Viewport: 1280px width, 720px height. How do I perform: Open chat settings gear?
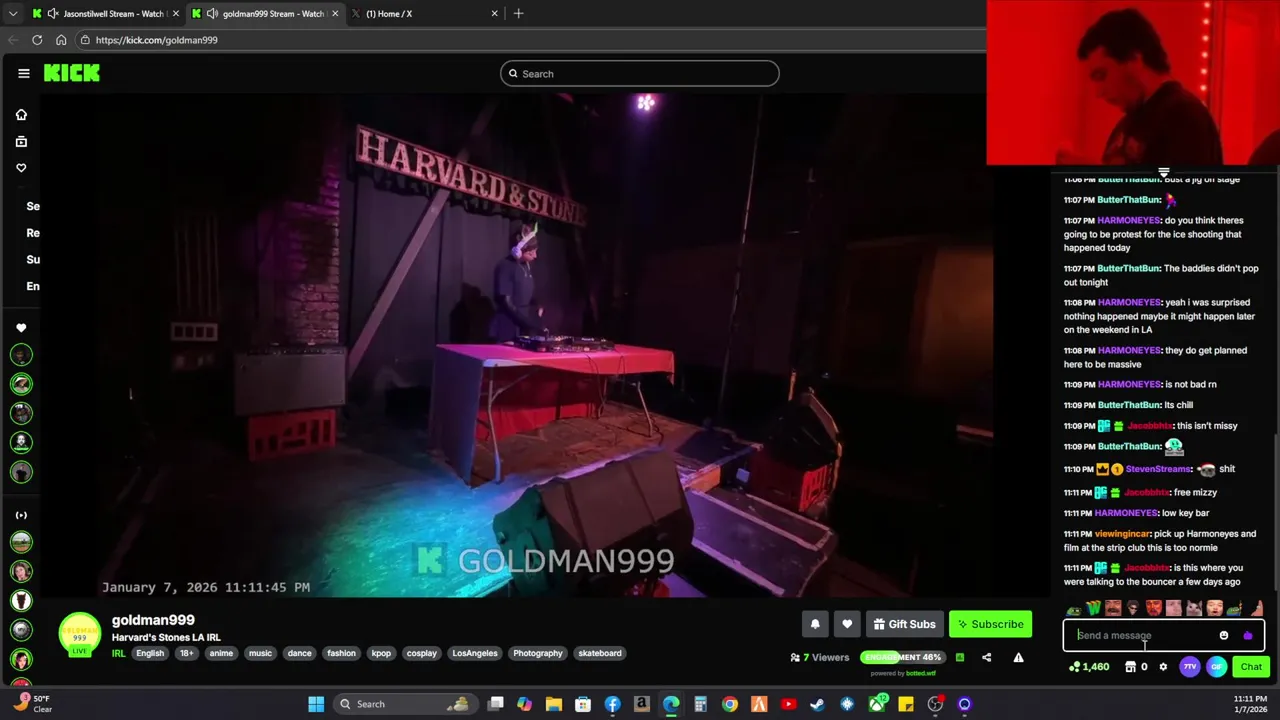(1163, 667)
